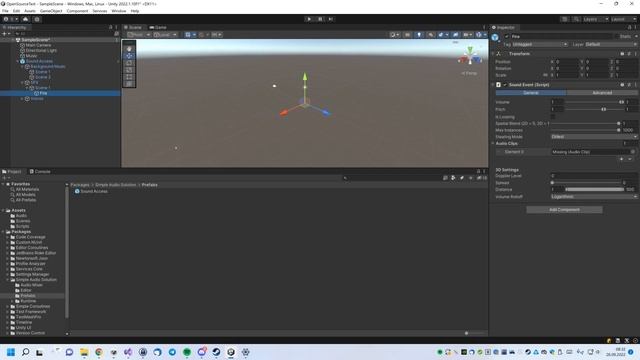This screenshot has width=640, height=360.
Task: Click the Fire object icon in Inspector
Action: (x=495, y=38)
